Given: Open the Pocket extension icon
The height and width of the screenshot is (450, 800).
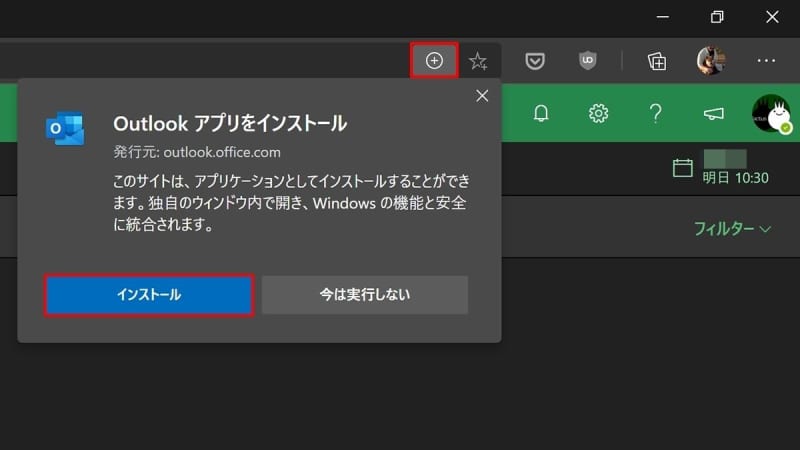Looking at the screenshot, I should 535,61.
